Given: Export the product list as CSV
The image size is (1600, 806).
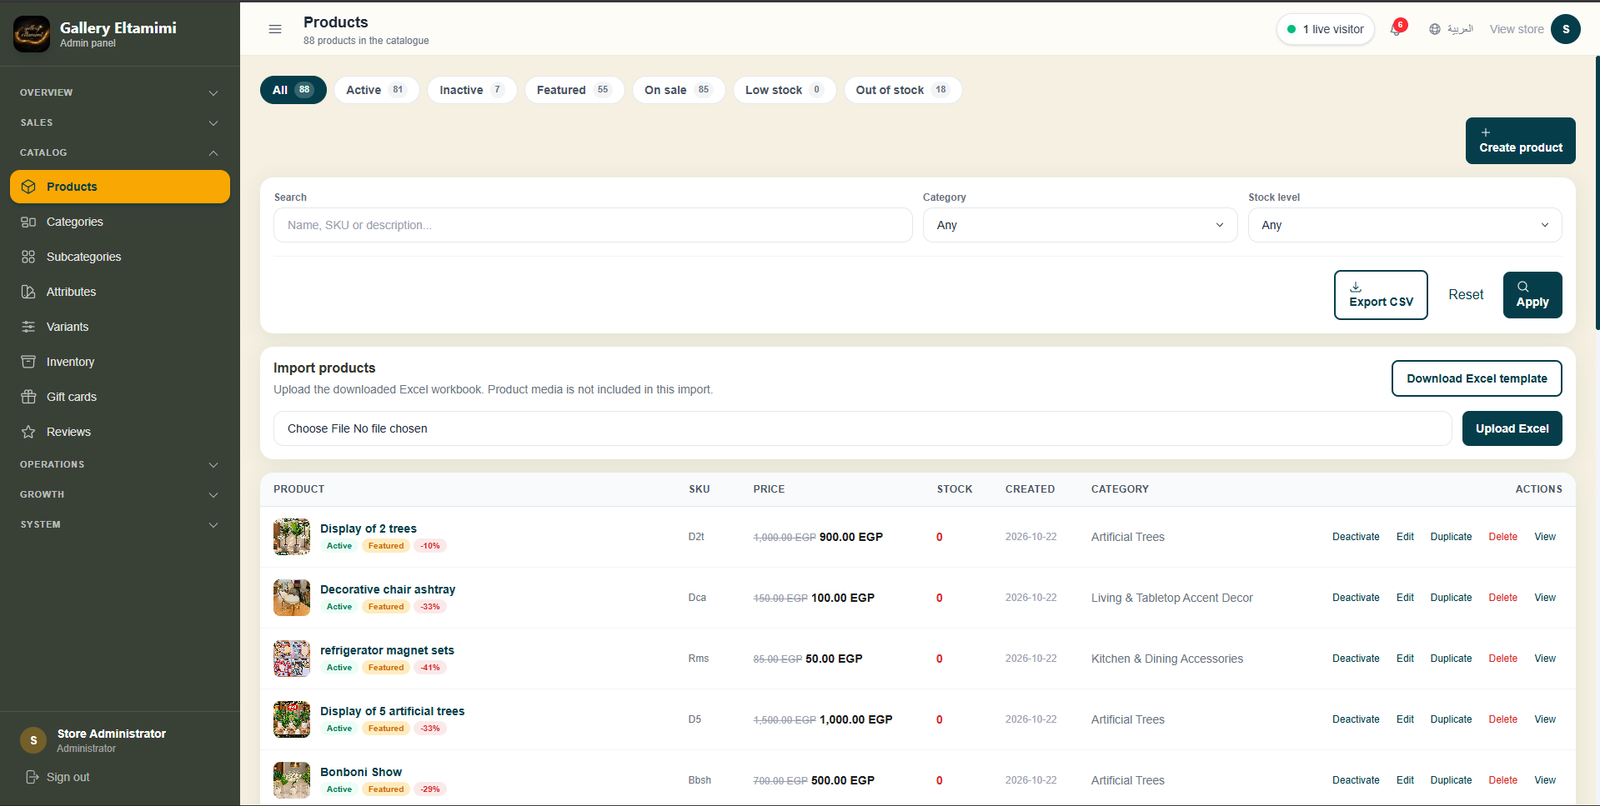Looking at the screenshot, I should coord(1381,295).
